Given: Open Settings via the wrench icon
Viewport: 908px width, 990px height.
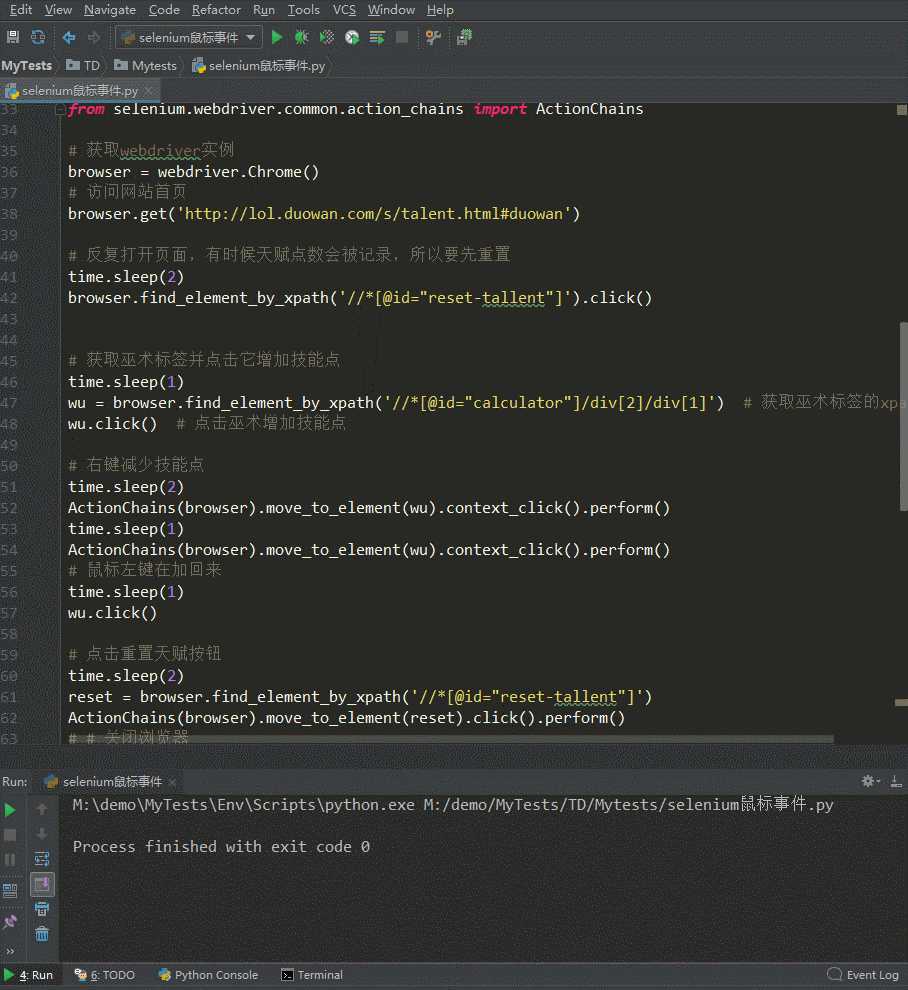Looking at the screenshot, I should click(x=433, y=37).
